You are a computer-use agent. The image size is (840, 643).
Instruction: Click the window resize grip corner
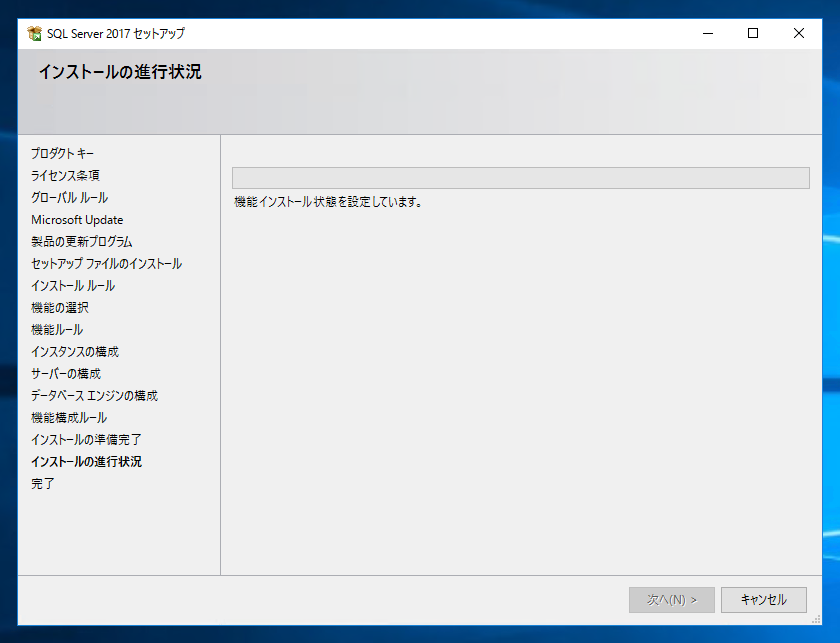click(816, 619)
